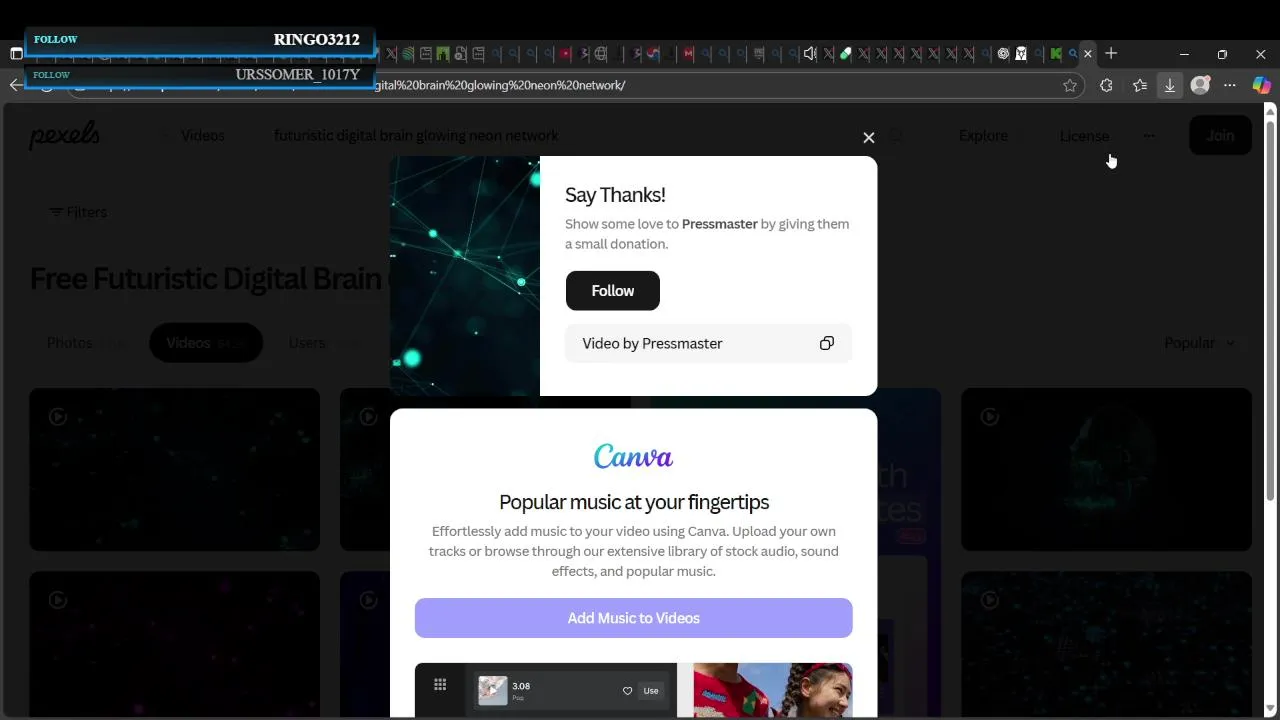Open the Filters panel
This screenshot has height=720, width=1280.
click(78, 212)
